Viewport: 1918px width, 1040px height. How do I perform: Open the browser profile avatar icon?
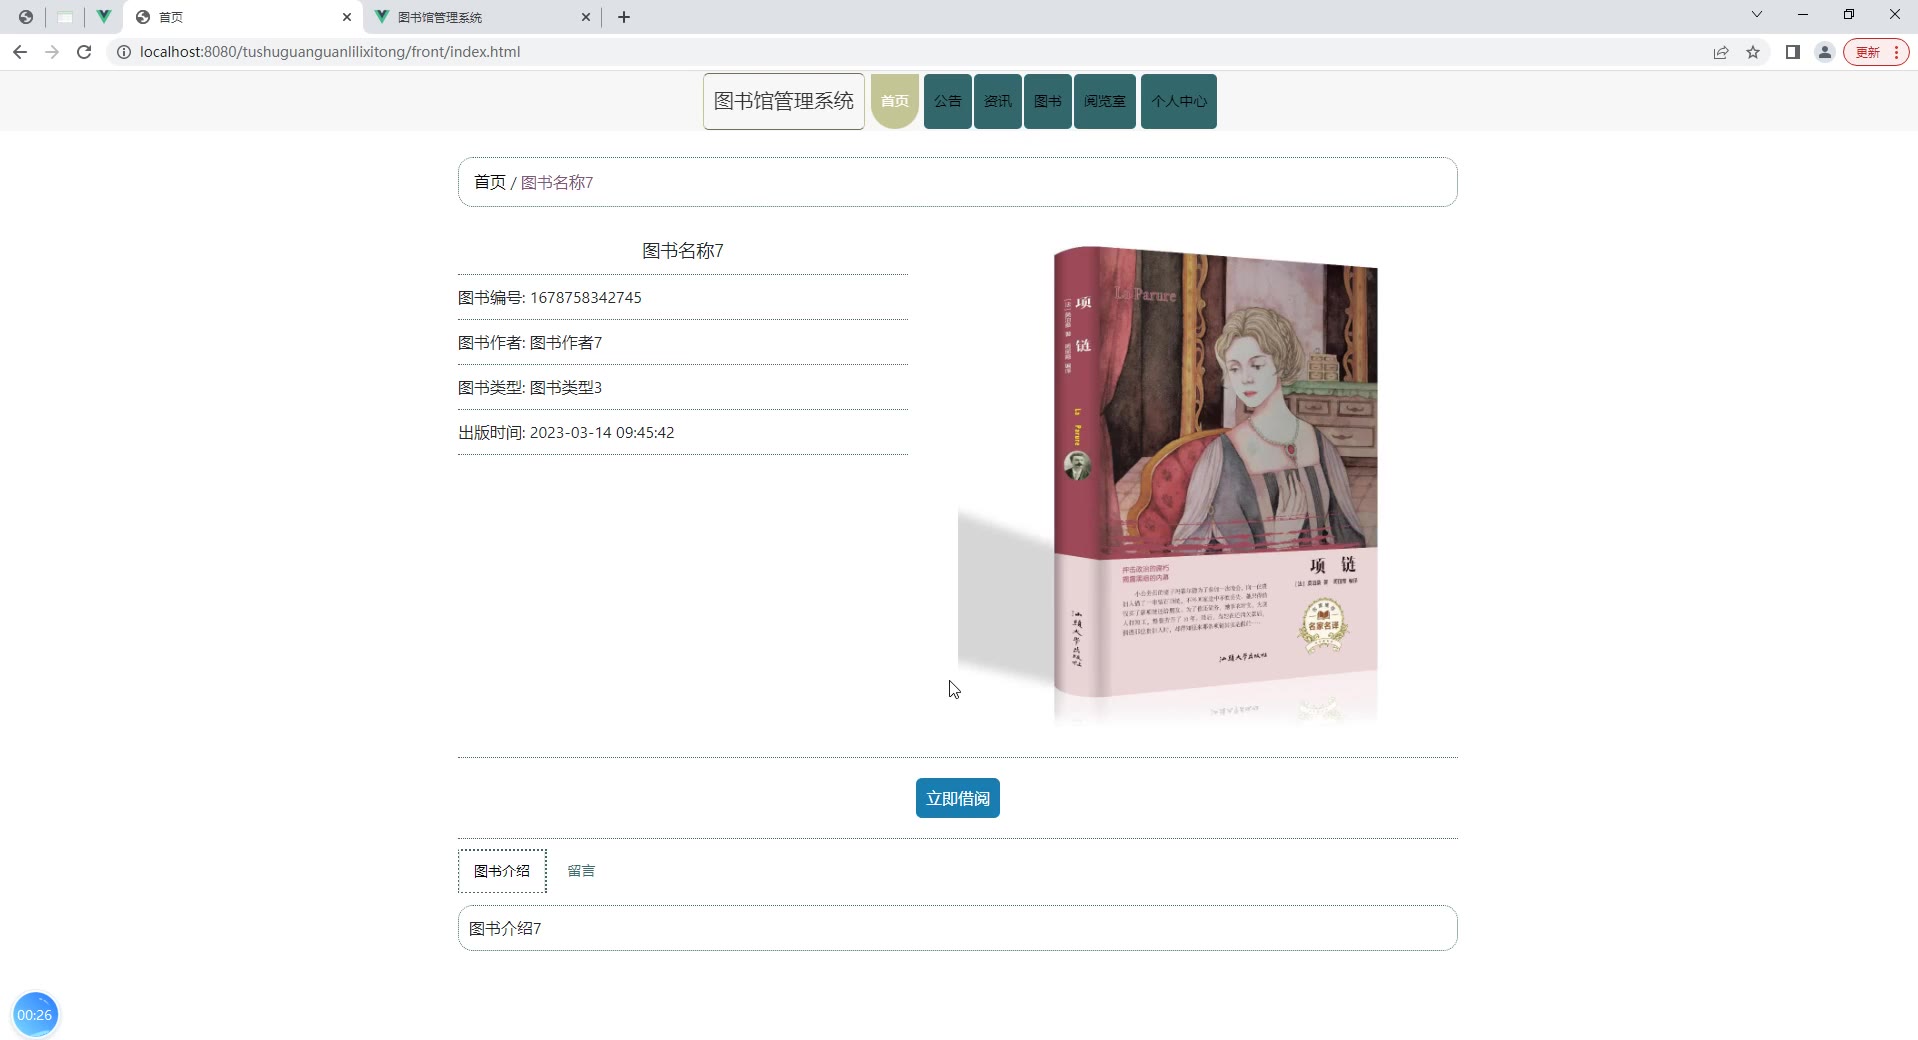click(x=1825, y=52)
